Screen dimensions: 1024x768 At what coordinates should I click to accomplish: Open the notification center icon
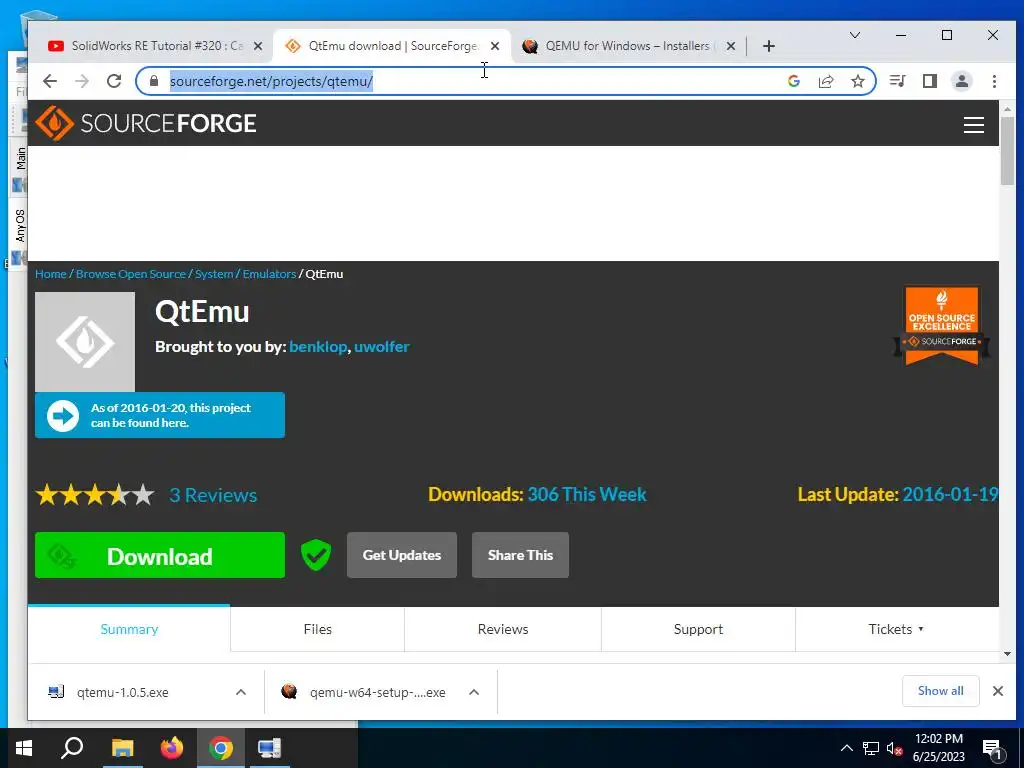tap(992, 748)
